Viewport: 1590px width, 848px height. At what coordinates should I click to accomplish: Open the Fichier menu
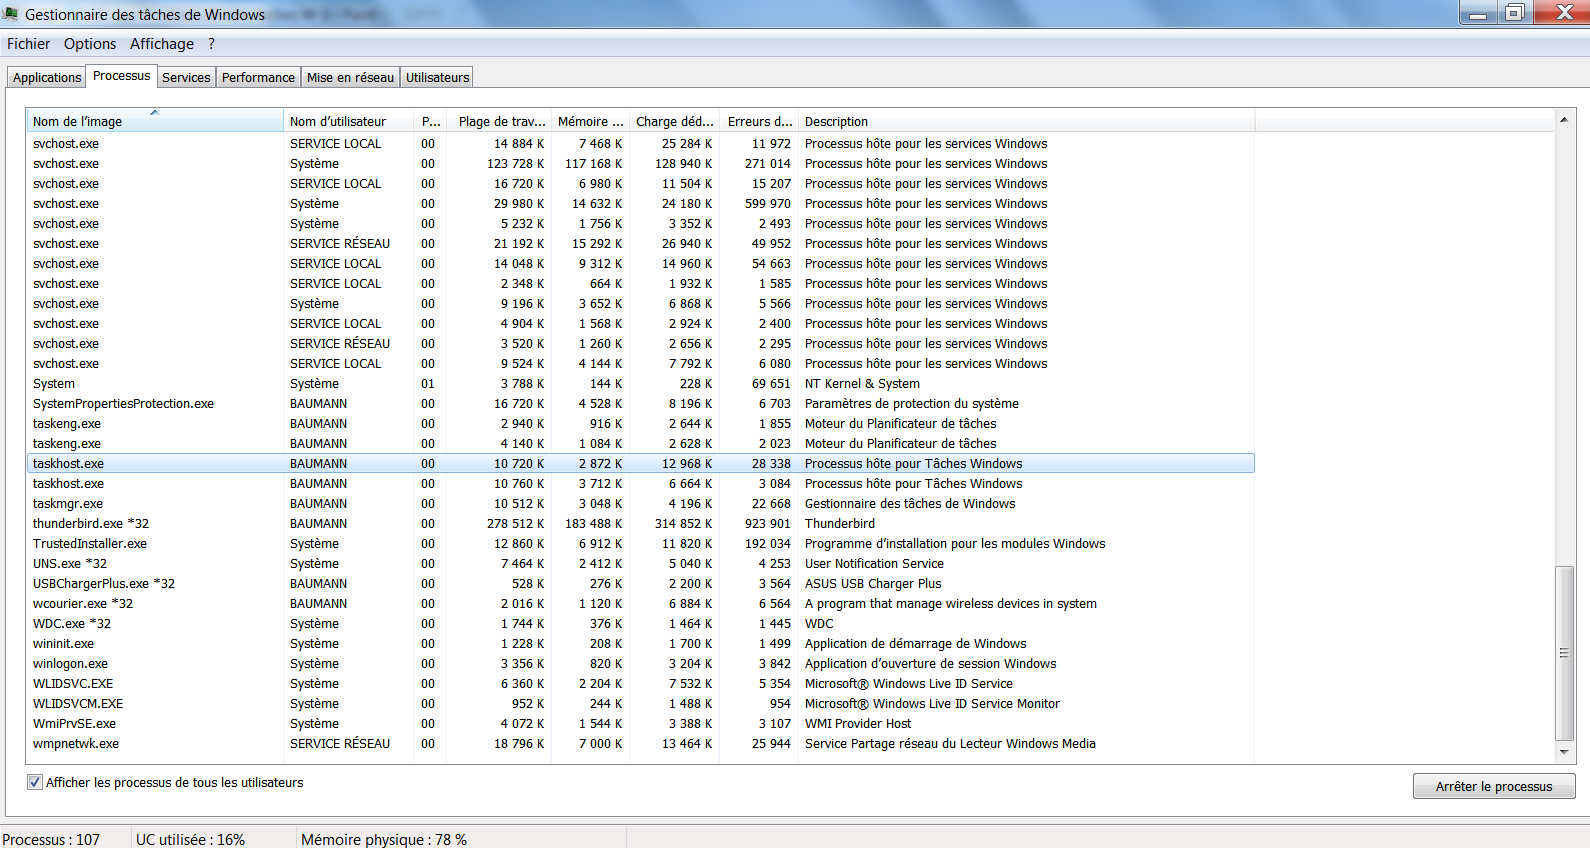tap(28, 44)
